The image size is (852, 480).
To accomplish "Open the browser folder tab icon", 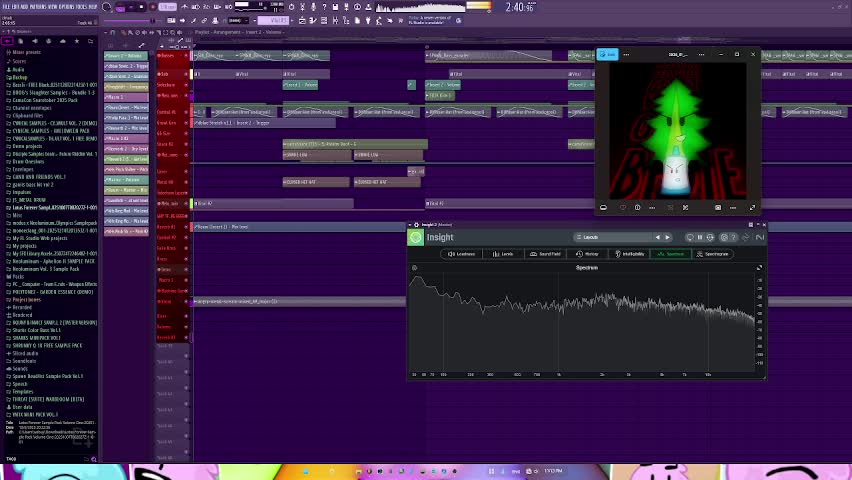I will [90, 41].
